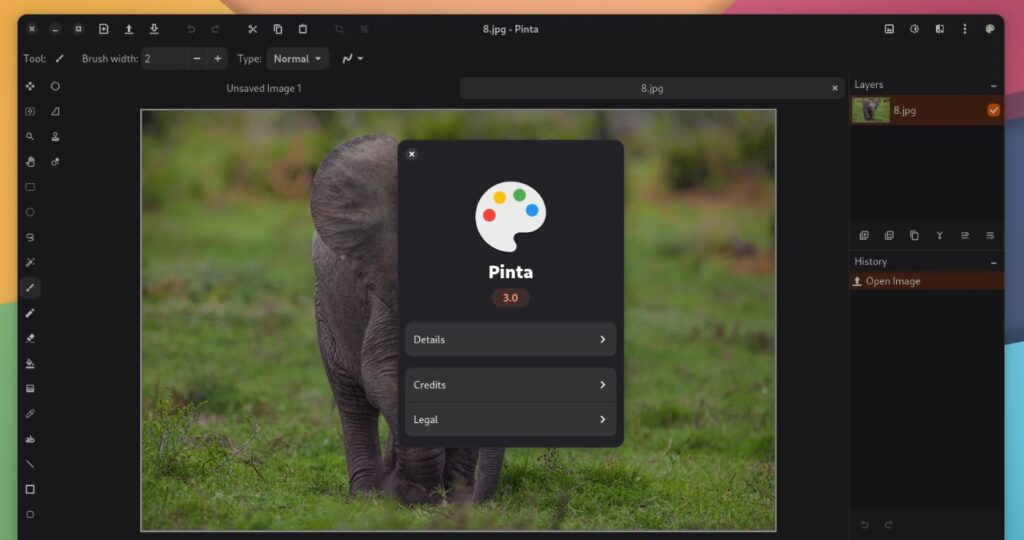Screen dimensions: 1024x540
Task: Increase brush width with plus button
Action: click(217, 59)
